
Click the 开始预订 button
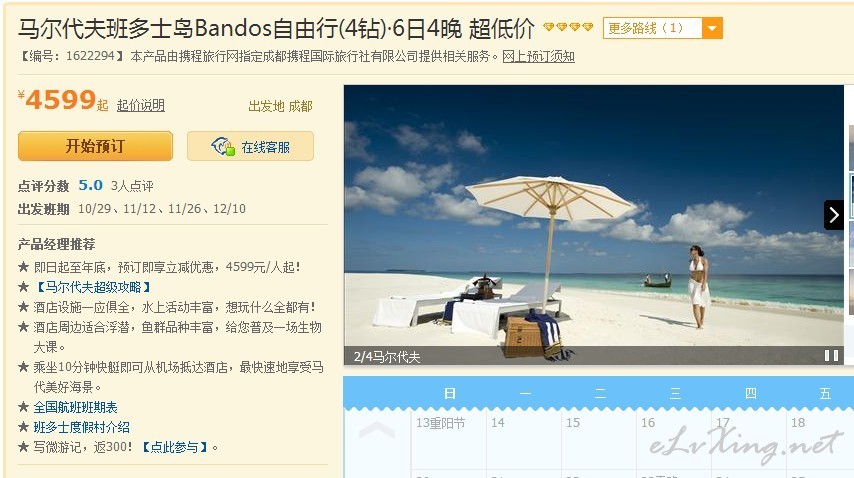[x=95, y=146]
